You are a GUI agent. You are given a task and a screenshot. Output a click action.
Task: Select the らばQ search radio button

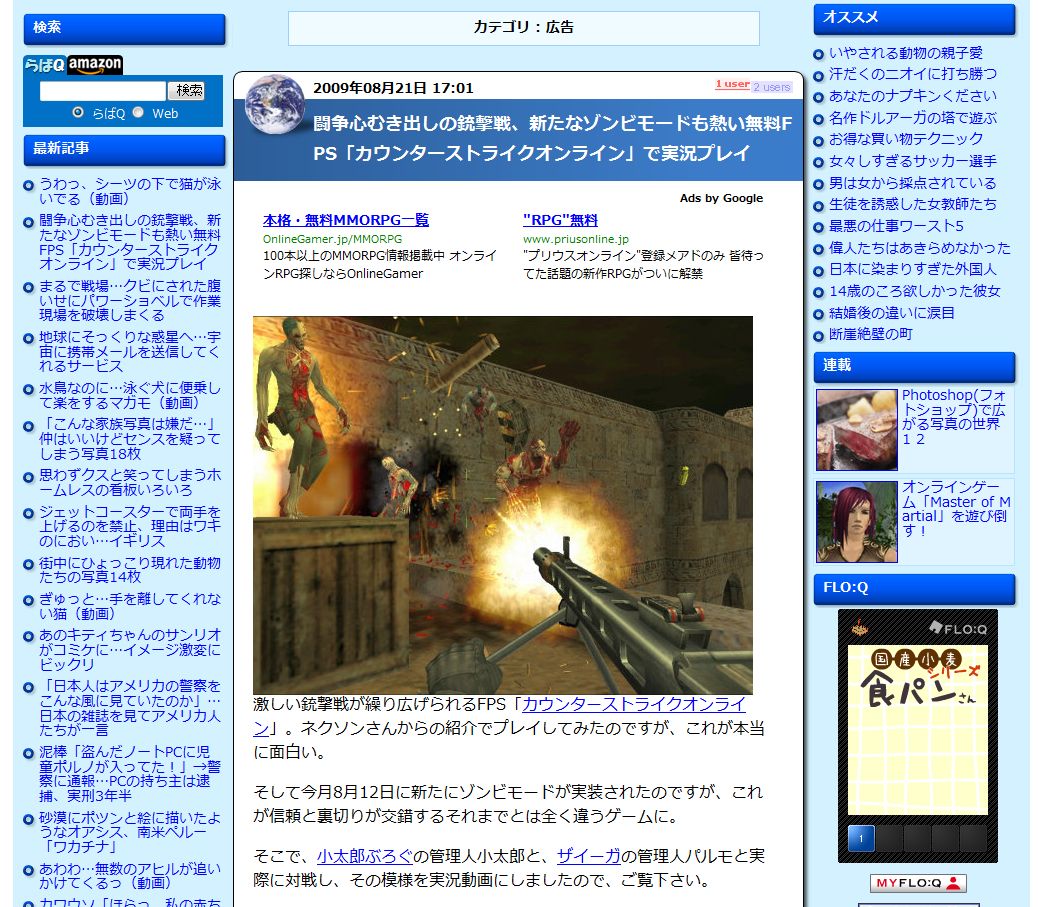79,113
